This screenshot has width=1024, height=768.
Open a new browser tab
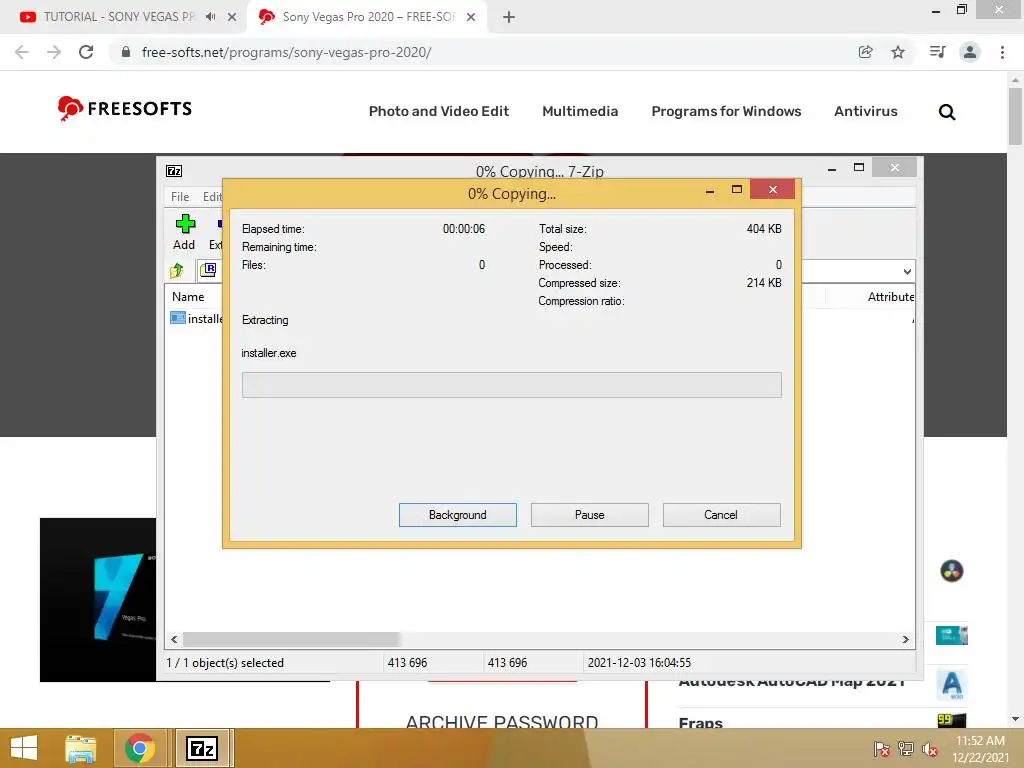[x=509, y=17]
